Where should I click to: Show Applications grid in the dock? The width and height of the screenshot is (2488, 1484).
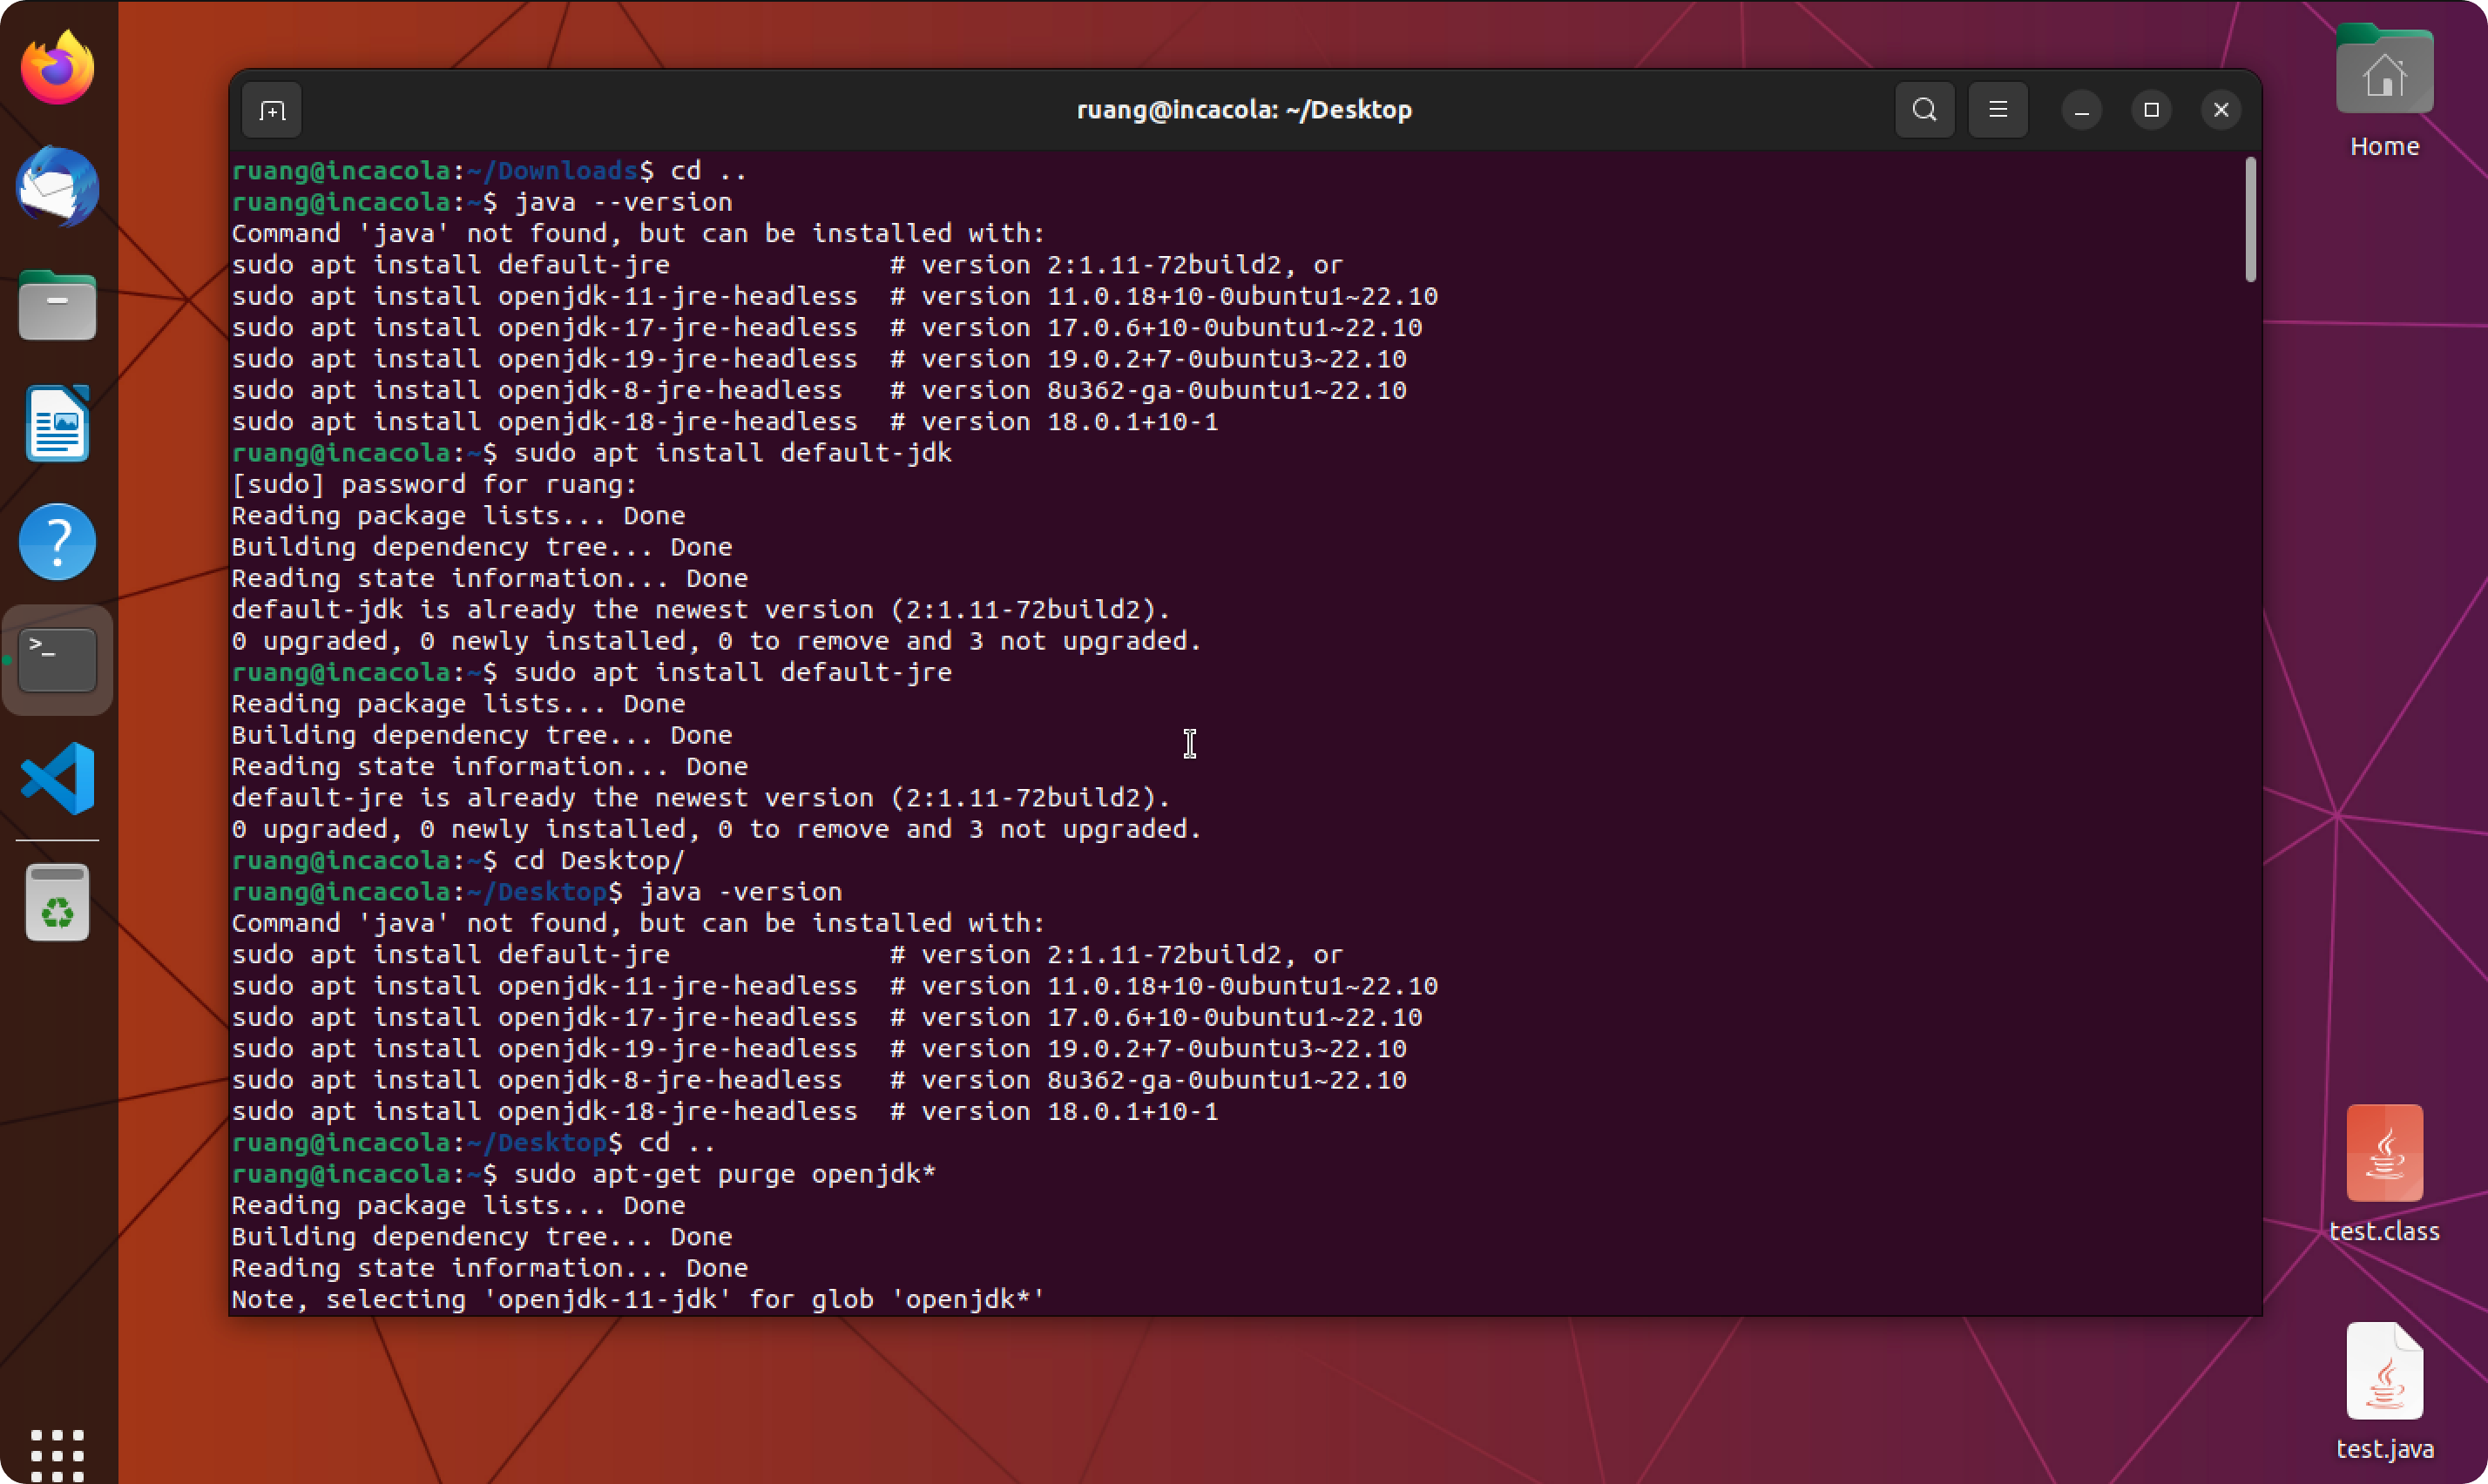pos(57,1454)
